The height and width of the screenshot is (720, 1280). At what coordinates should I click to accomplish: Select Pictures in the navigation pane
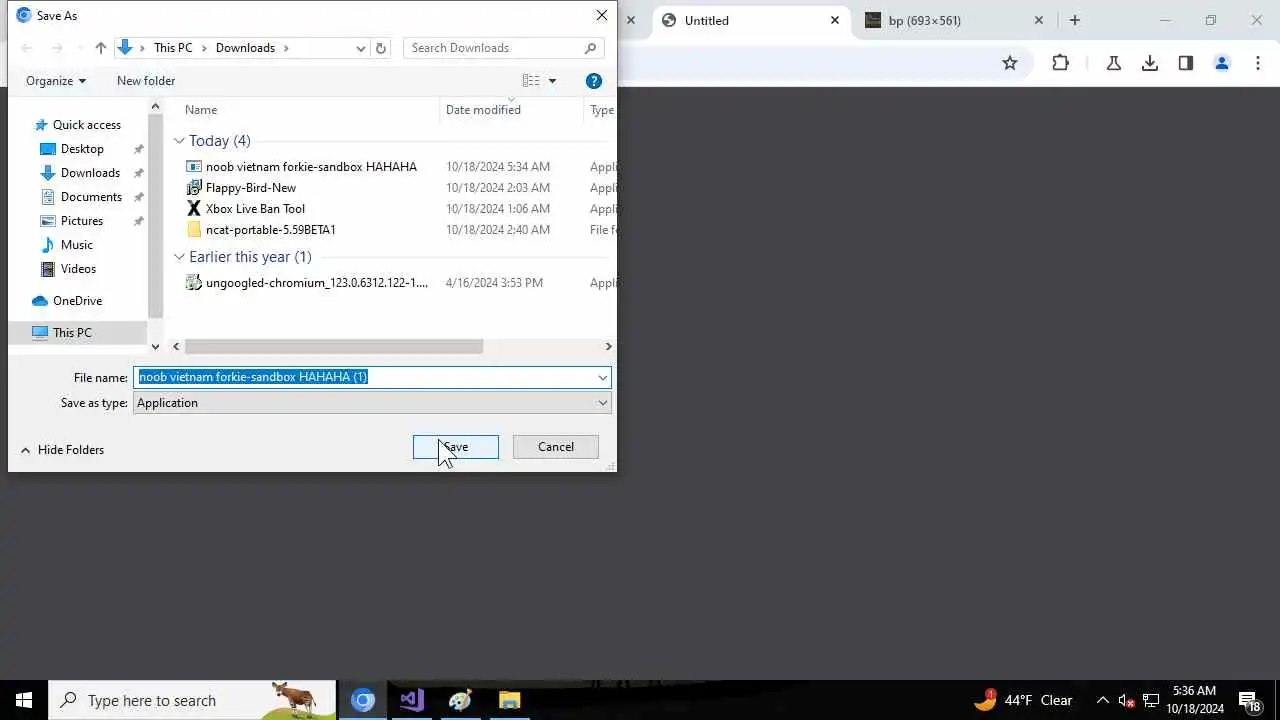[x=82, y=221]
